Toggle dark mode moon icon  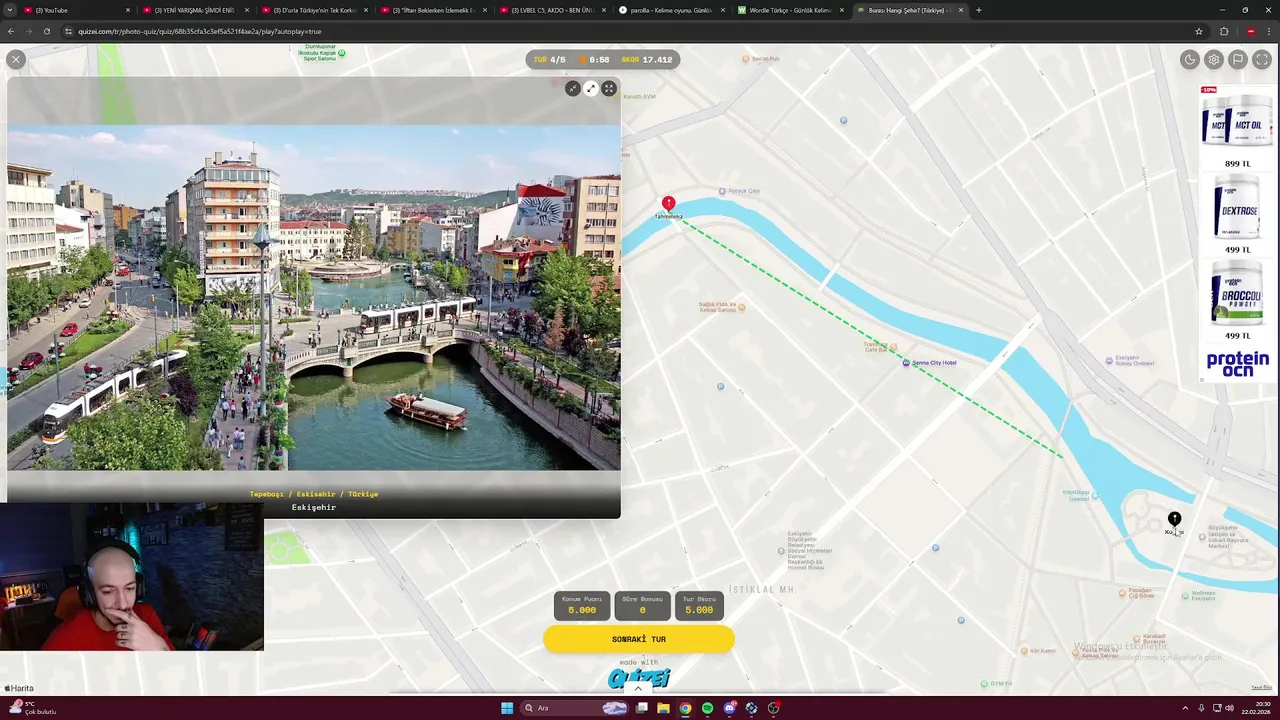pyautogui.click(x=1190, y=60)
